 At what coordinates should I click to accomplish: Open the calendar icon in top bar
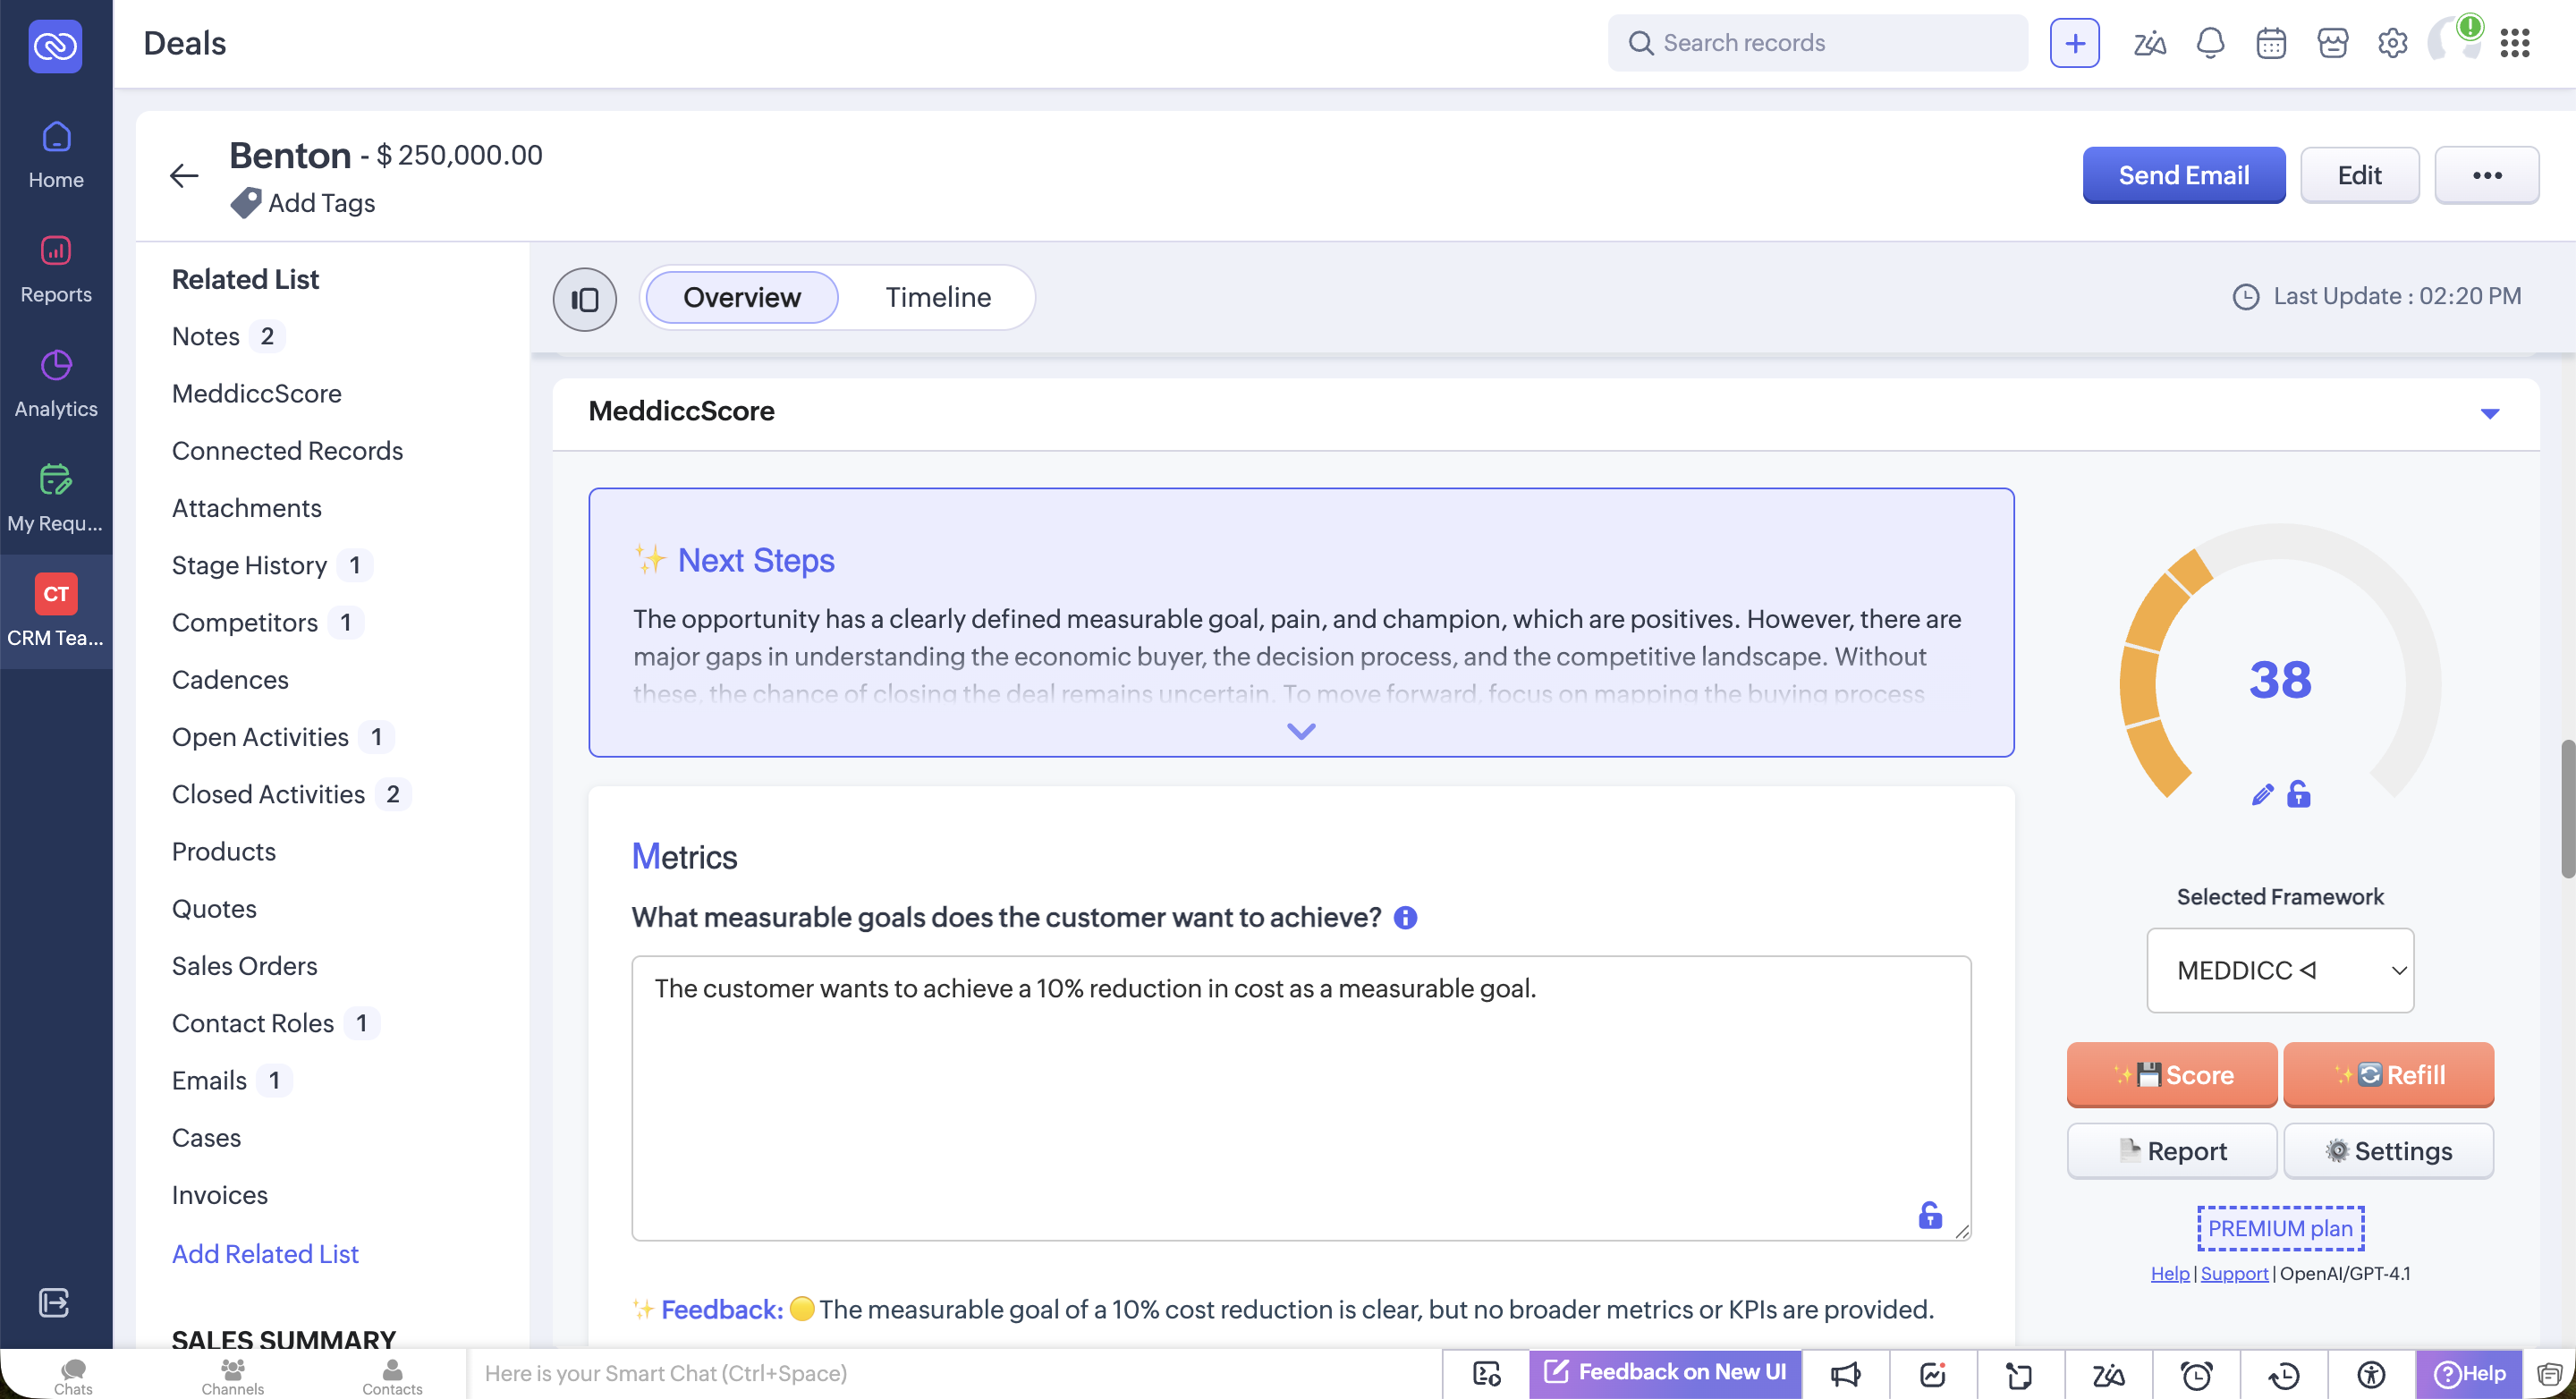[x=2271, y=43]
